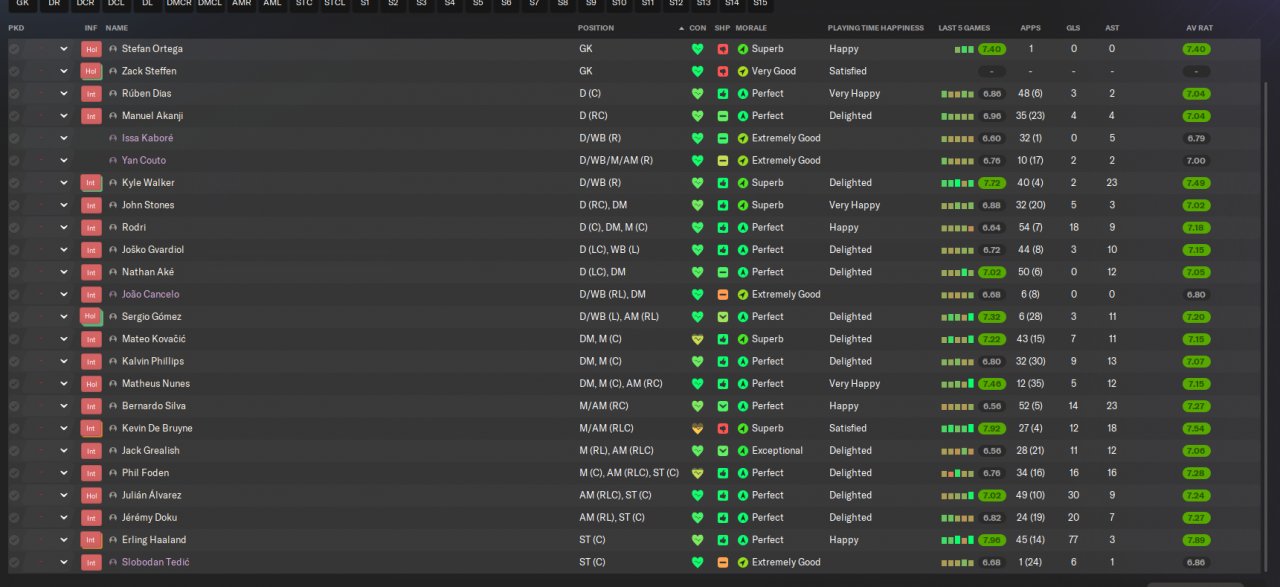Sort by the Position column header
Screen dimensions: 1280x587
(x=596, y=28)
